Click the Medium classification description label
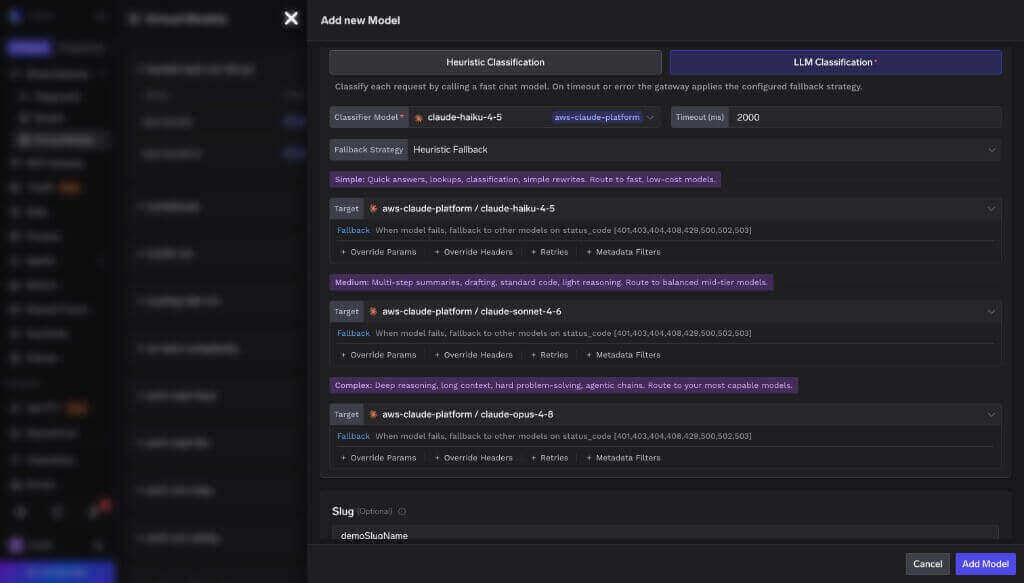This screenshot has height=583, width=1024. [x=551, y=283]
